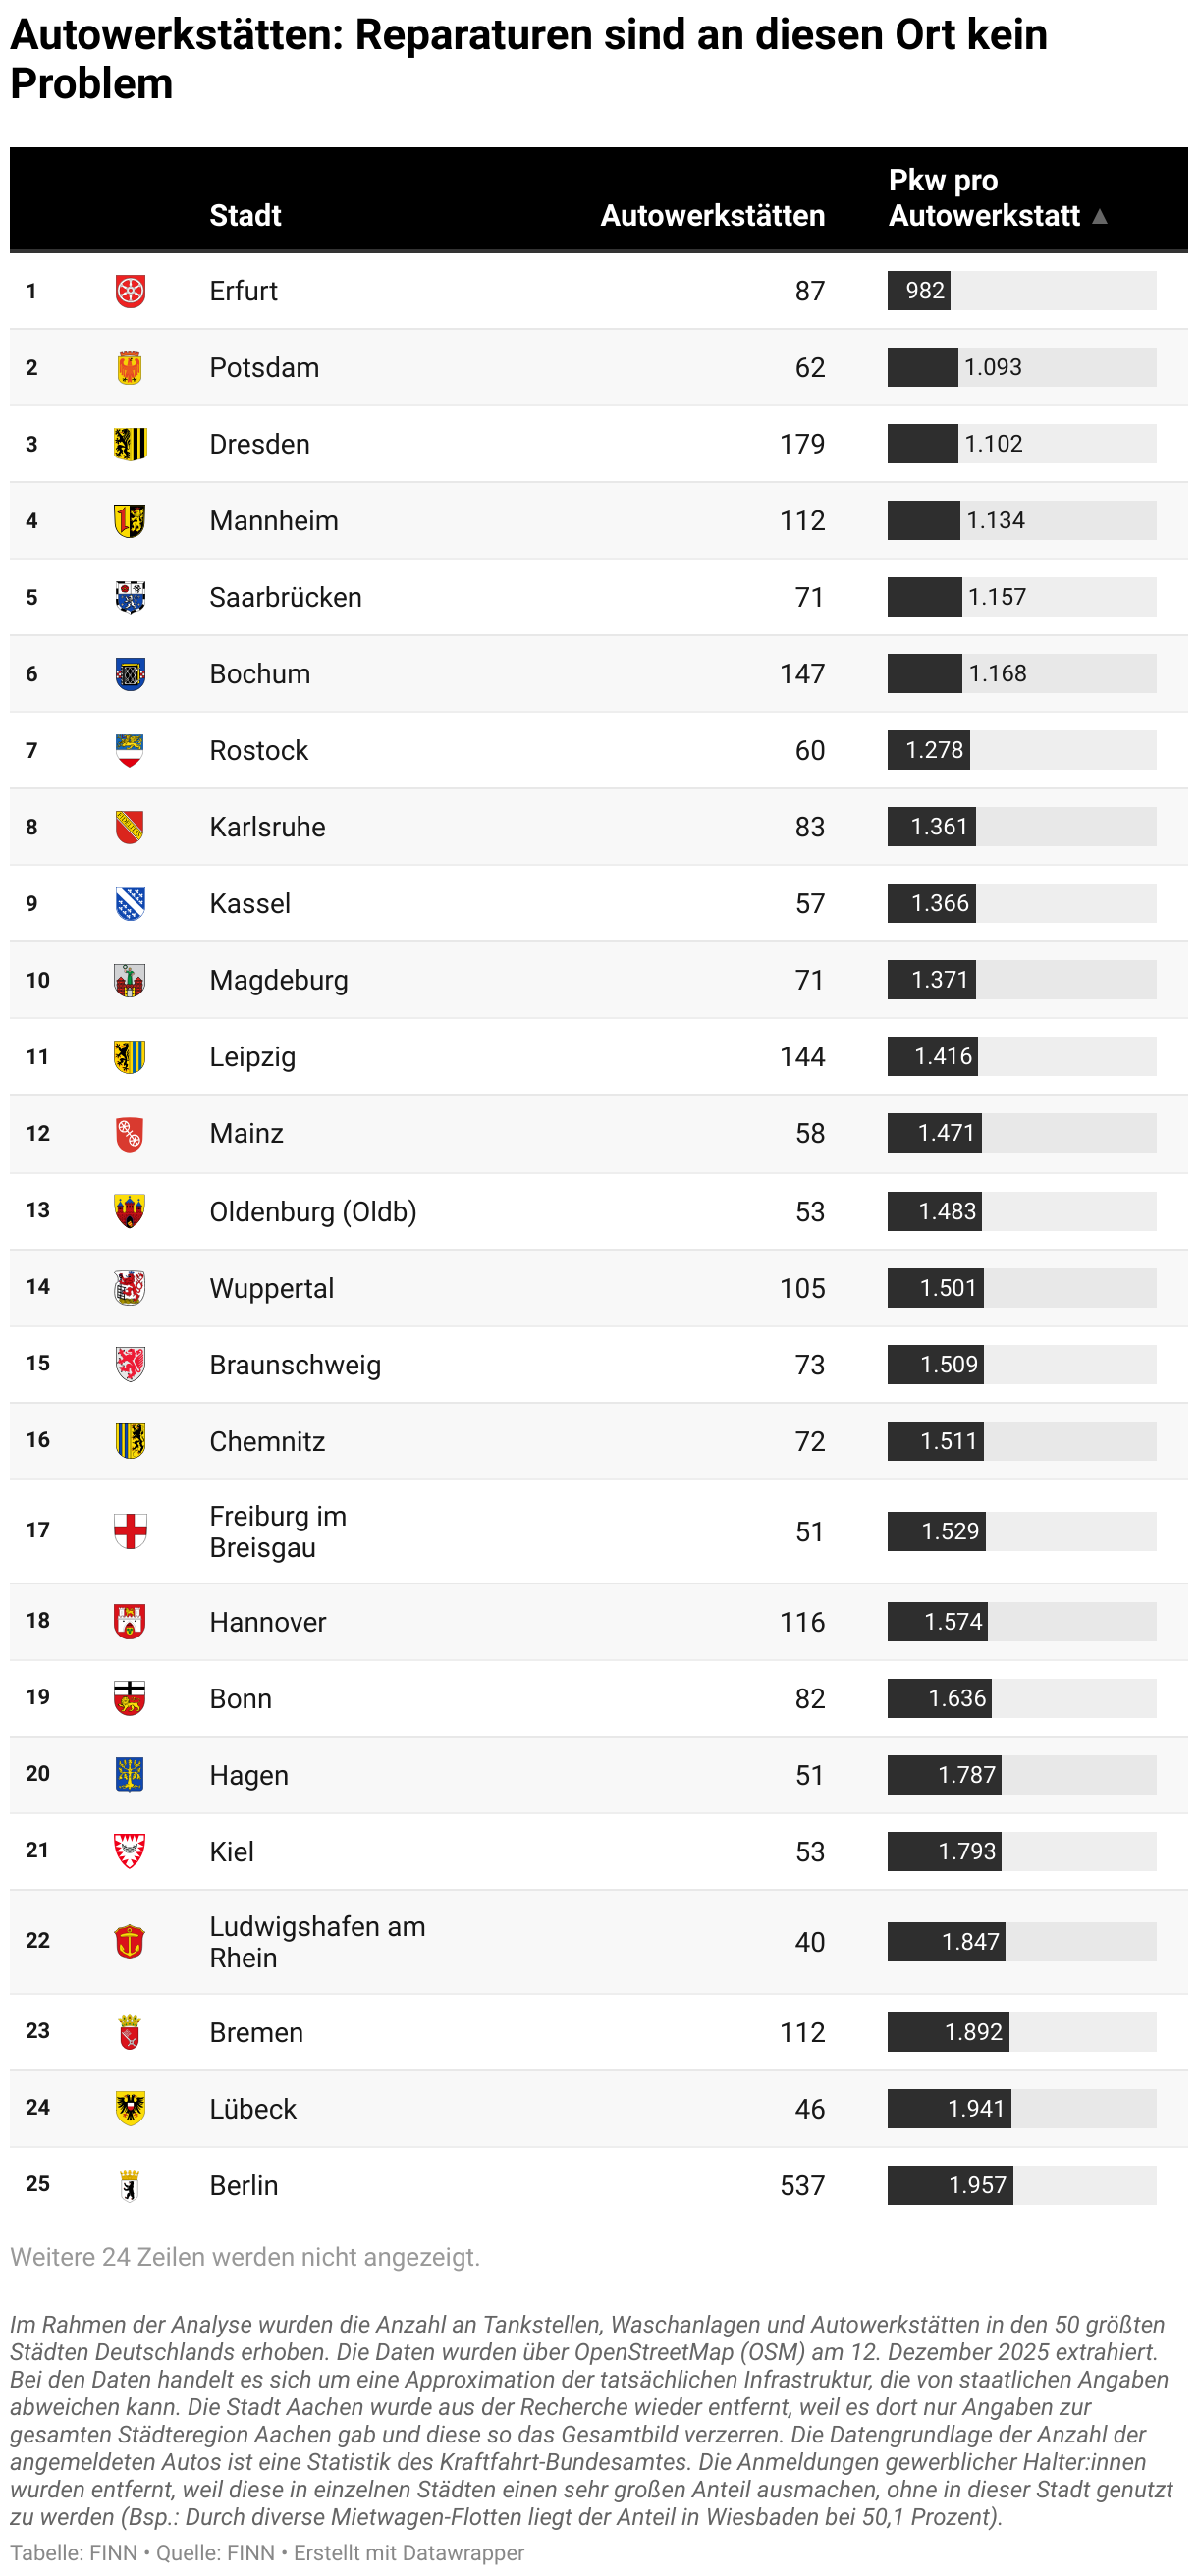Click the Lübeck eagle crest icon
Image resolution: width=1198 pixels, height=2576 pixels.
pos(130,2108)
